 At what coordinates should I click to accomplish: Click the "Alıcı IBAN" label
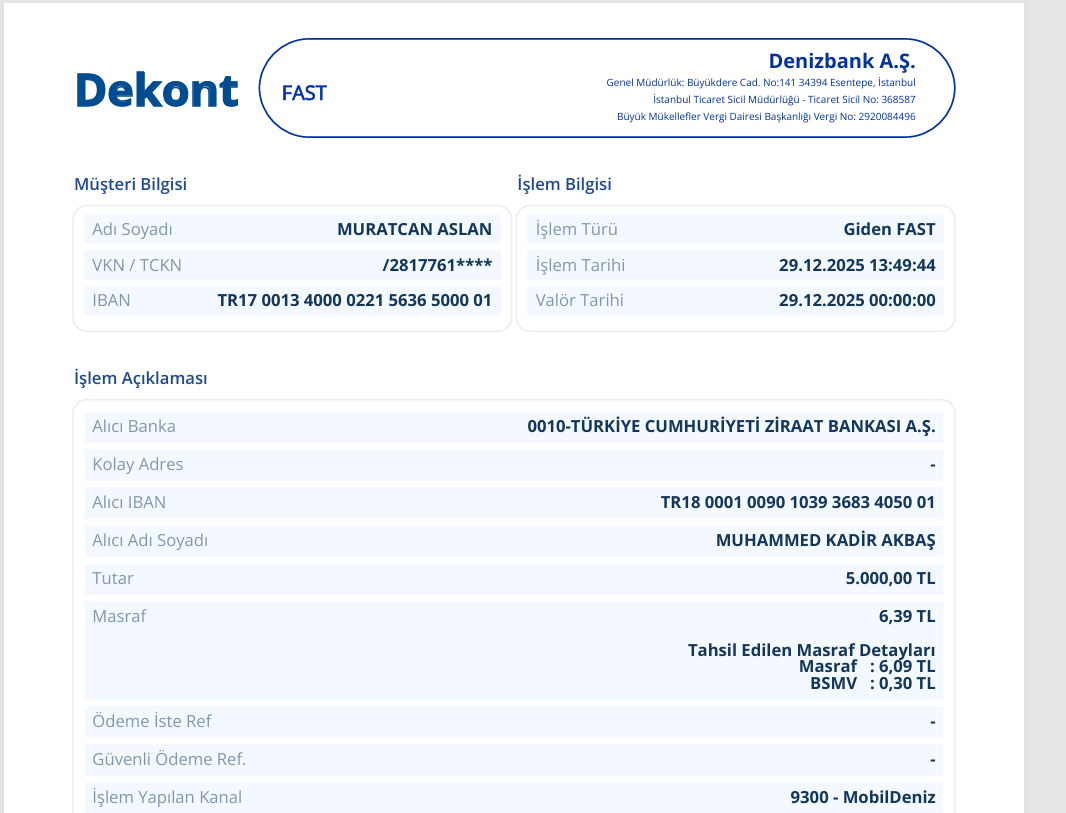click(x=129, y=502)
